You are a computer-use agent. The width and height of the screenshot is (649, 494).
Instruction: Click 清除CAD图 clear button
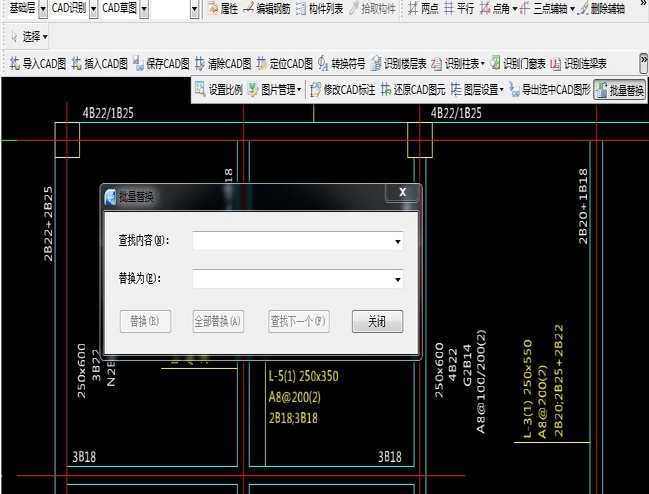223,63
